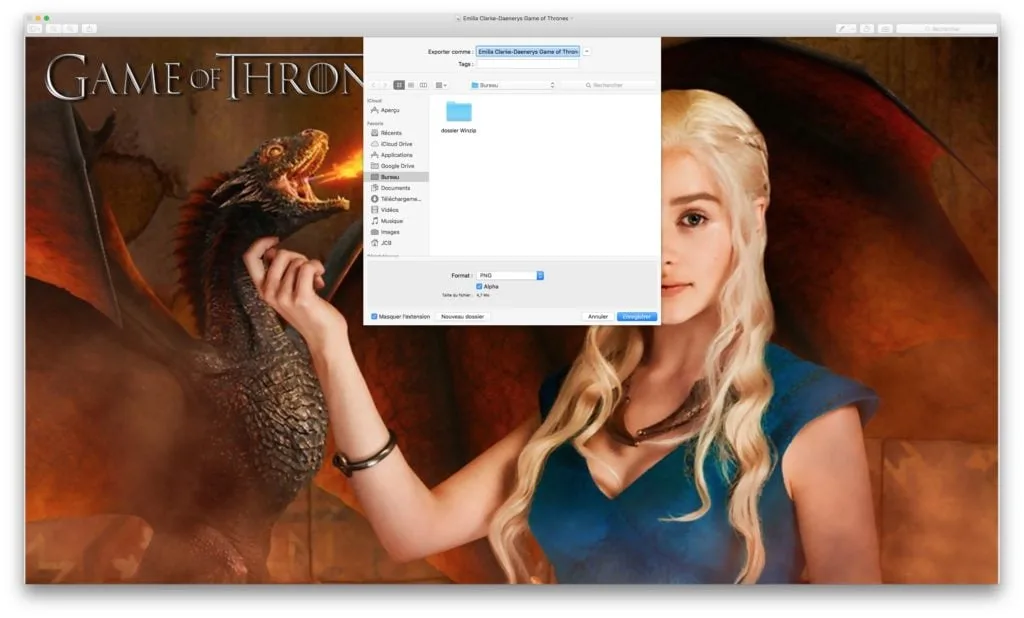Click the markup toolbox icon in toolbar
The width and height of the screenshot is (1024, 618).
[x=886, y=29]
